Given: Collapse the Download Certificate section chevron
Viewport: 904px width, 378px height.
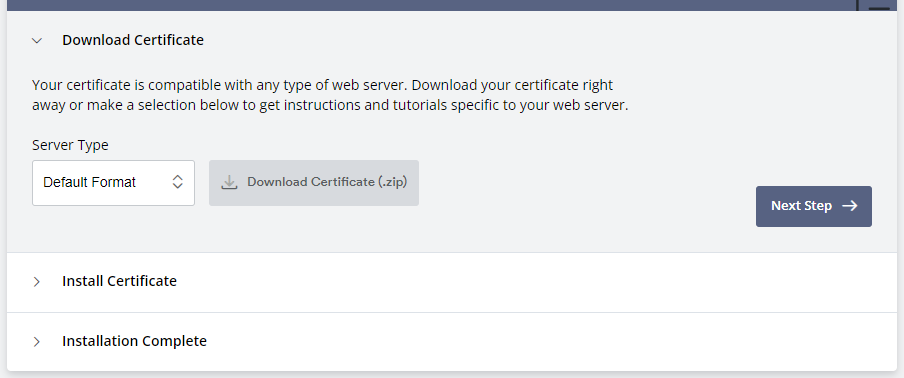Looking at the screenshot, I should pyautogui.click(x=37, y=40).
